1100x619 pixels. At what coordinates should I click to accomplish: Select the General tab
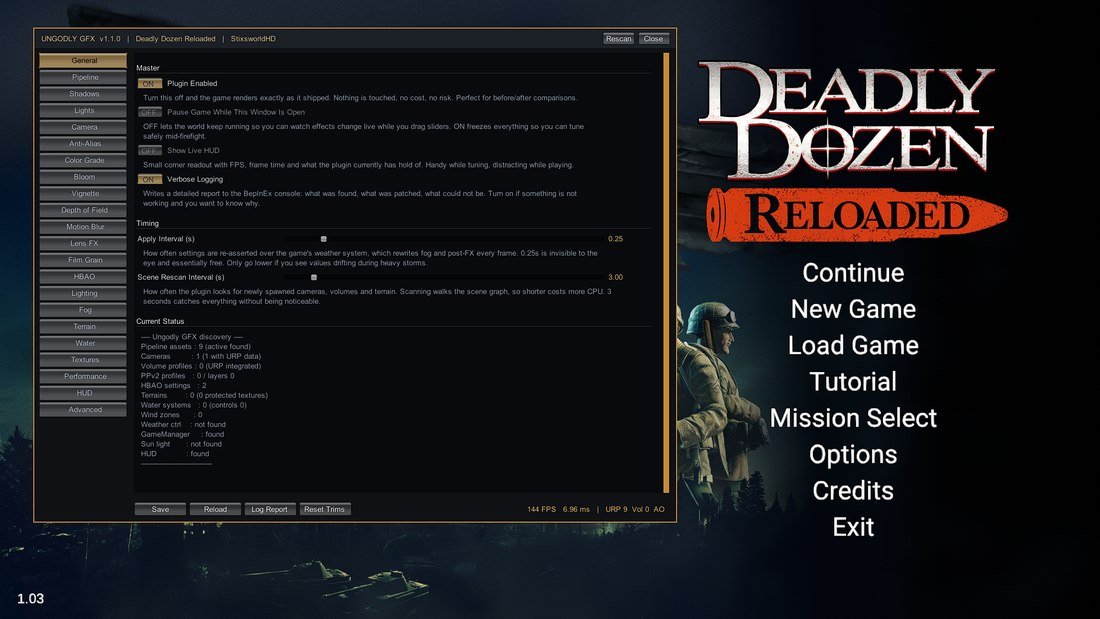click(x=83, y=61)
